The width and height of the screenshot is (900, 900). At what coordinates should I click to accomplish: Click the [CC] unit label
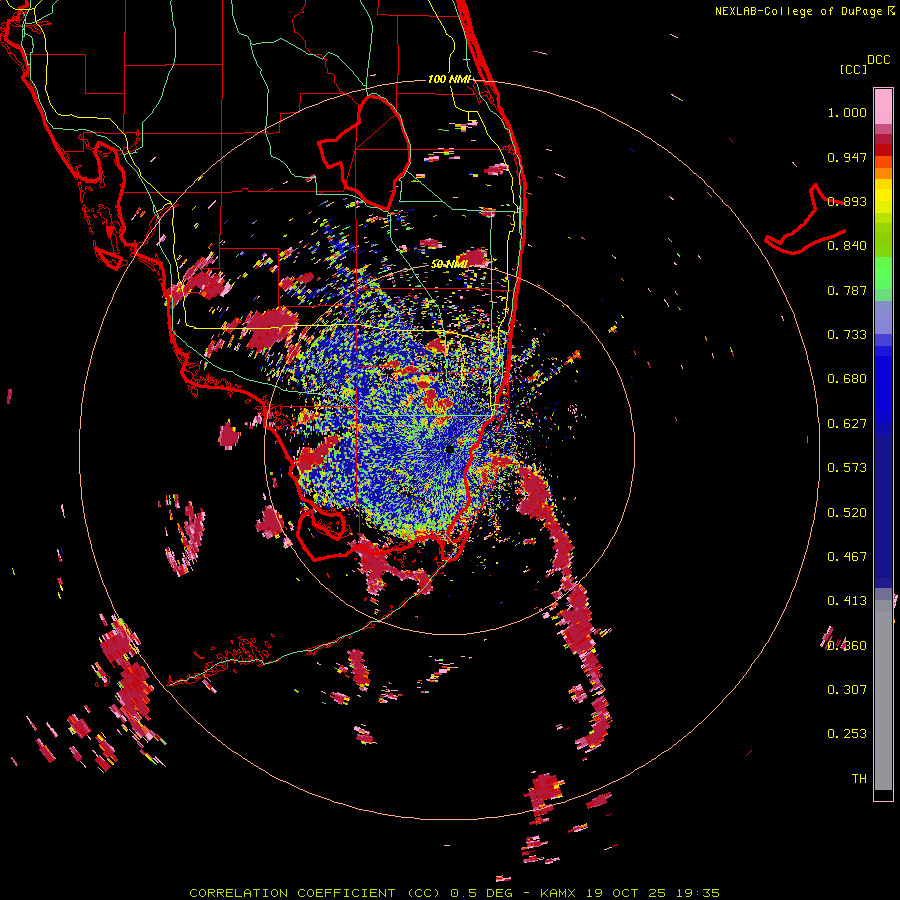click(x=854, y=69)
